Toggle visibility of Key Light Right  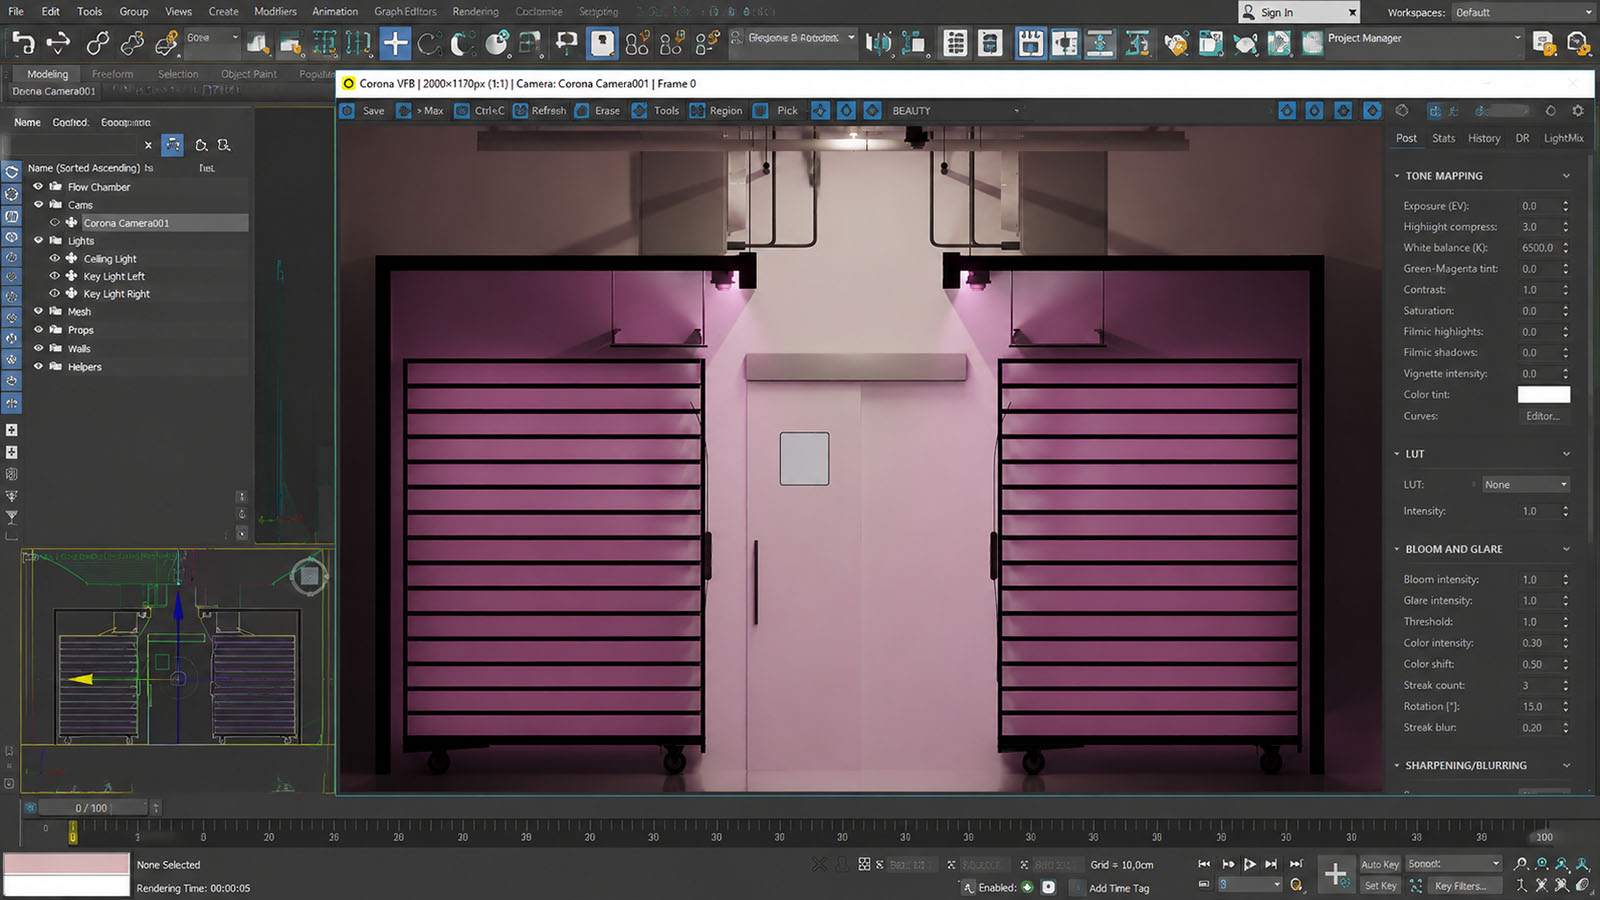pos(55,294)
